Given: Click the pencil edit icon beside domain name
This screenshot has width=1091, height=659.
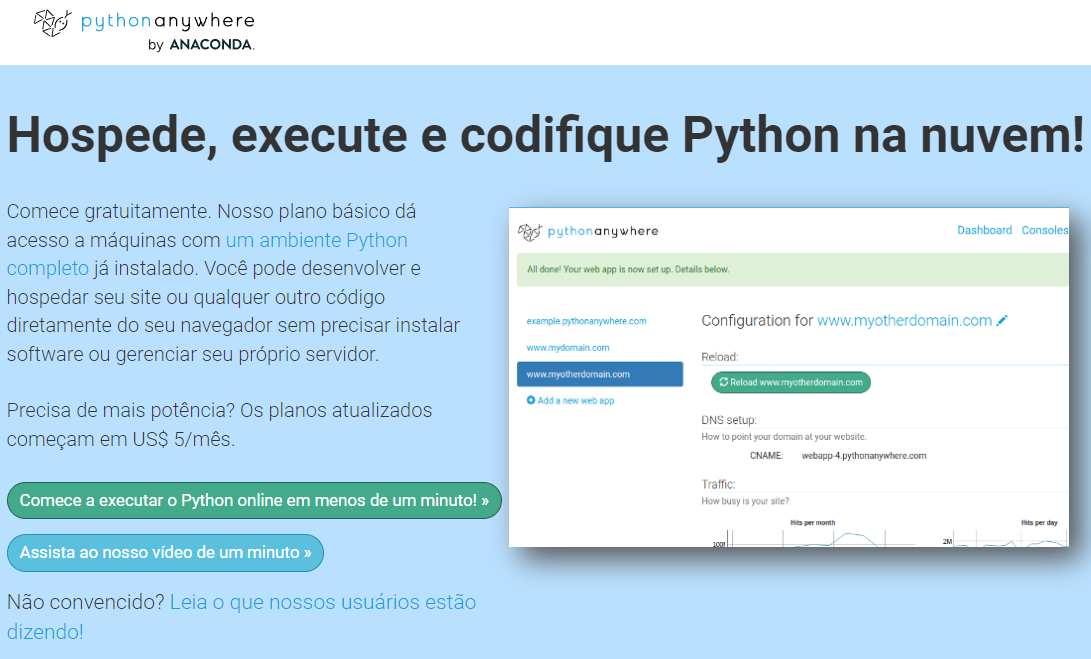Looking at the screenshot, I should [x=1002, y=321].
